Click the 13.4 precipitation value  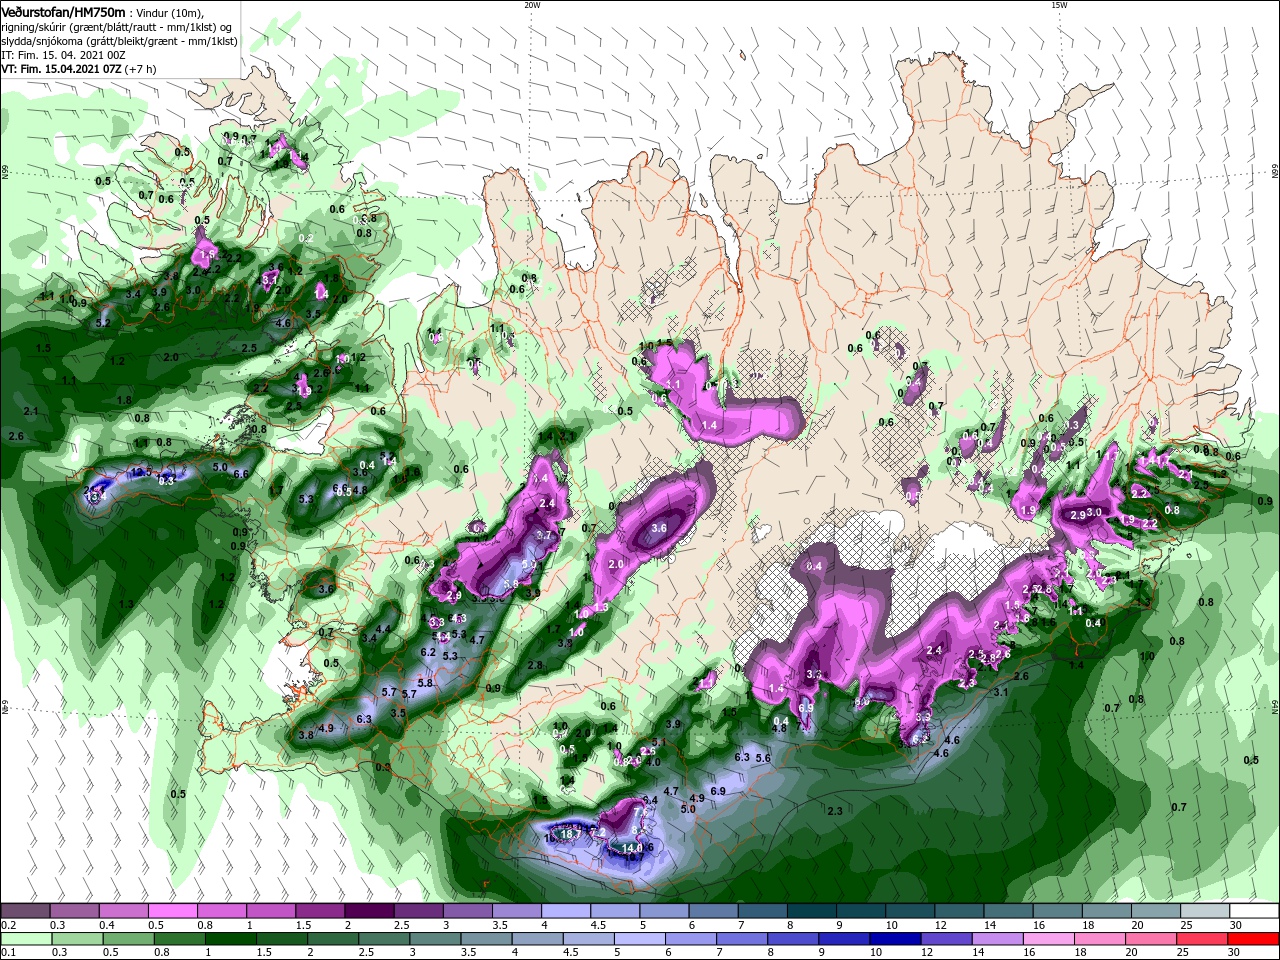[x=96, y=496]
